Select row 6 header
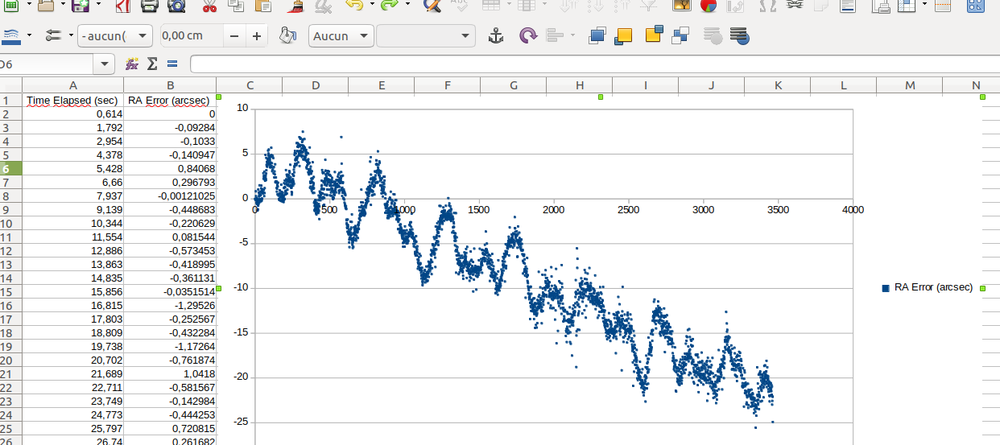 coord(11,168)
